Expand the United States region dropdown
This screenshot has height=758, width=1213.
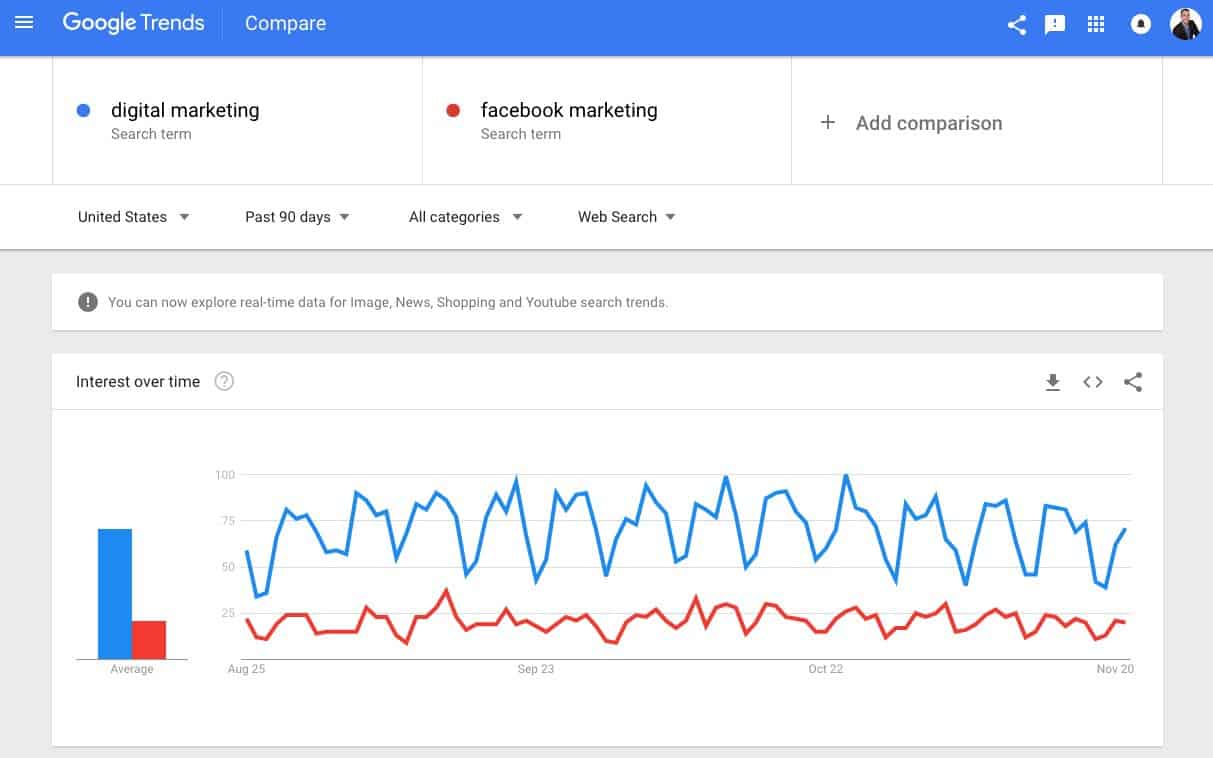(x=134, y=217)
